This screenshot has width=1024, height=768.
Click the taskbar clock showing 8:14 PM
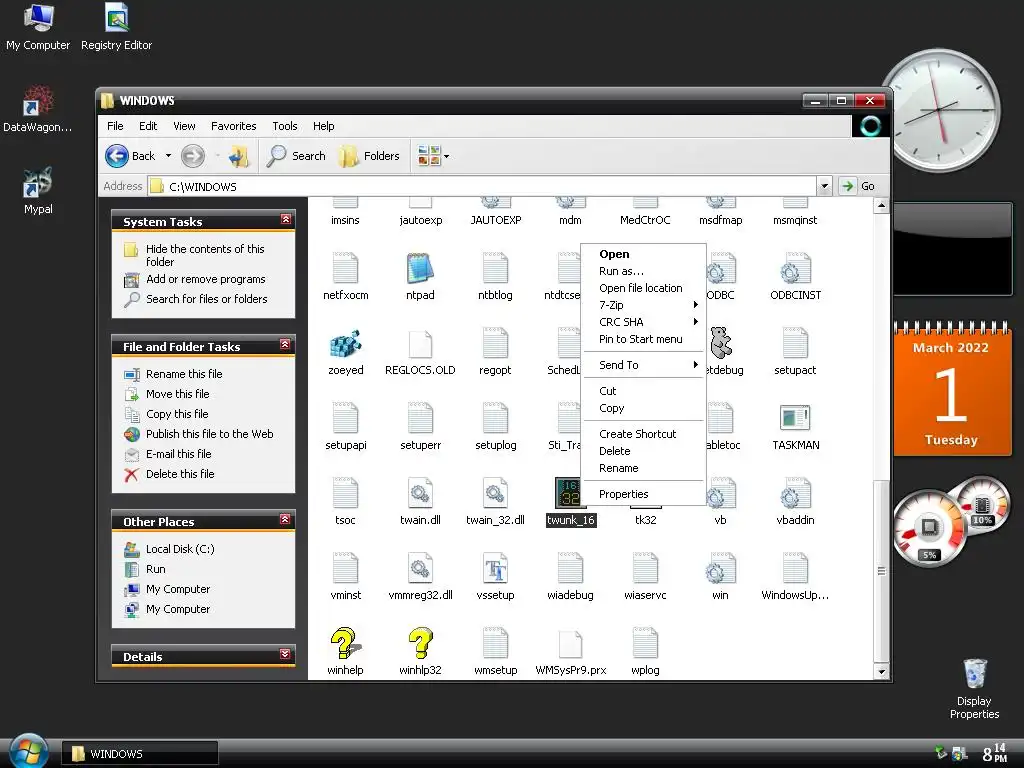pyautogui.click(x=995, y=753)
